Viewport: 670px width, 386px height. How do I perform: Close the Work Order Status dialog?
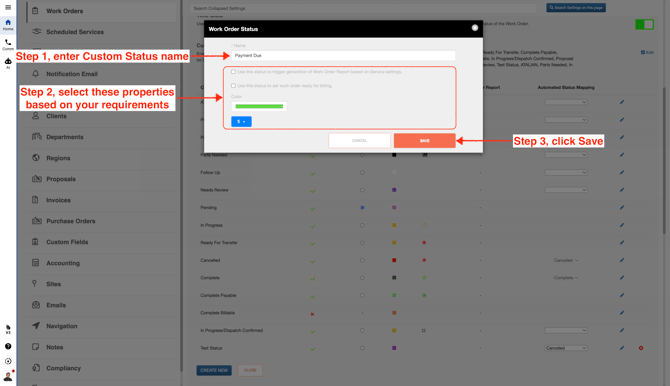pos(475,28)
